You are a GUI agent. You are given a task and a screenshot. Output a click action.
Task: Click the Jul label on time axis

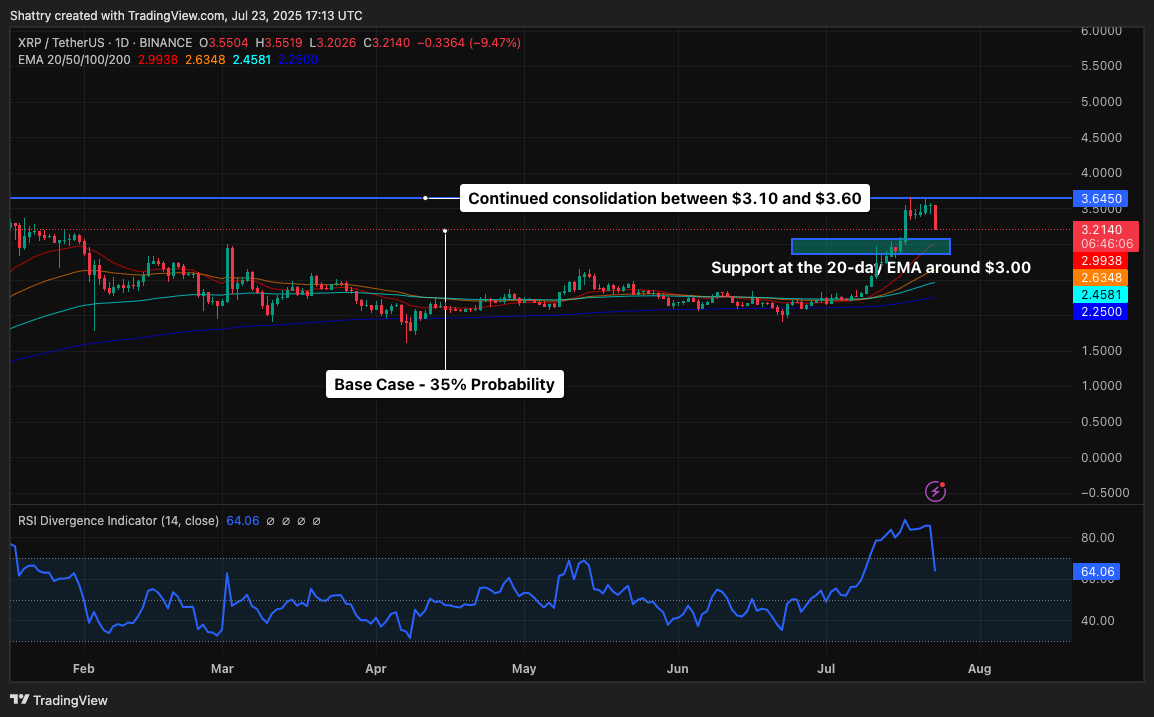(826, 668)
